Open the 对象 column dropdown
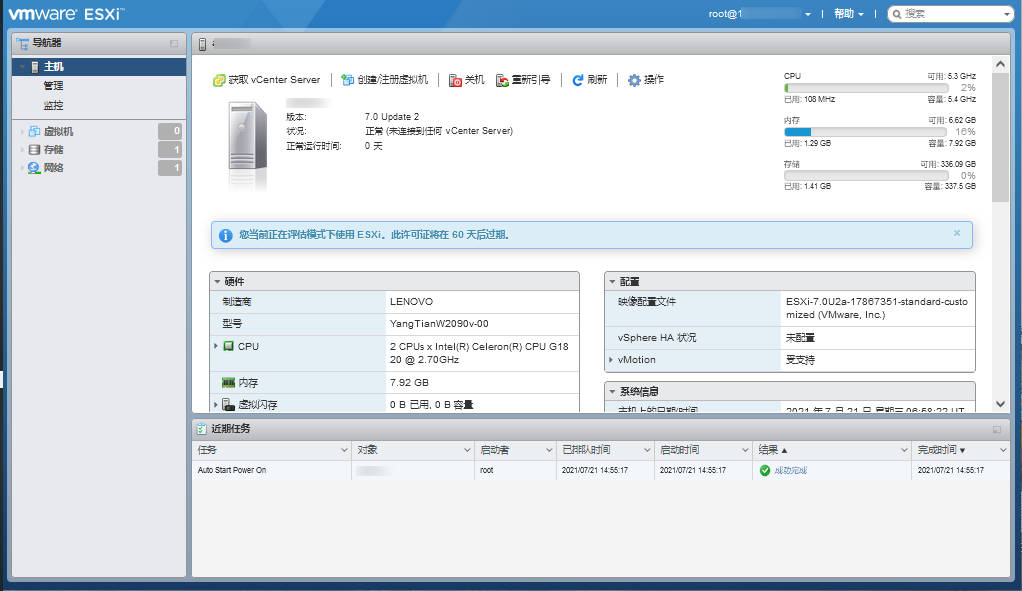1022x591 pixels. tap(467, 450)
